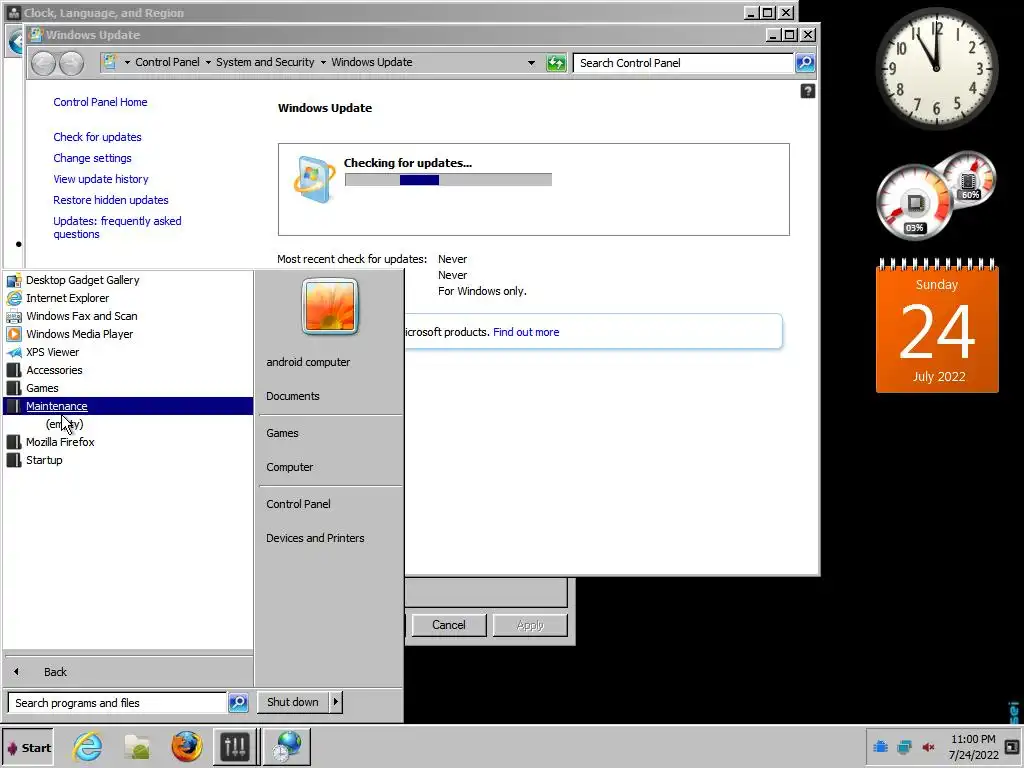Open Updates: frequently asked questions
Screen dimensions: 1024x768
tap(117, 227)
